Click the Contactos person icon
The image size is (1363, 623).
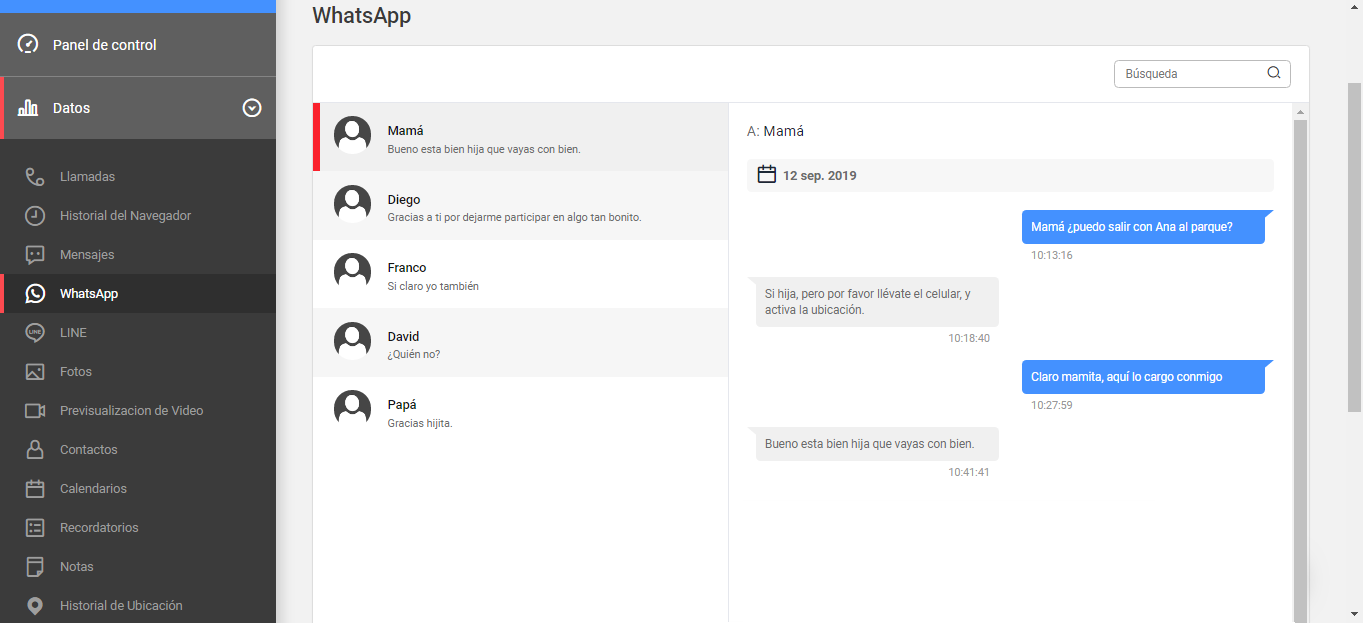(x=35, y=450)
